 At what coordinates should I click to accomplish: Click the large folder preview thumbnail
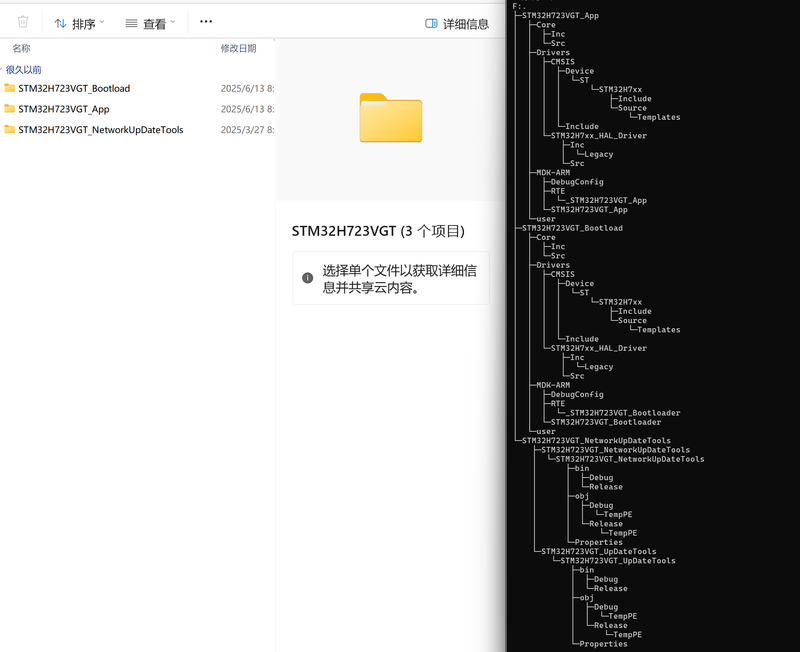[x=391, y=118]
